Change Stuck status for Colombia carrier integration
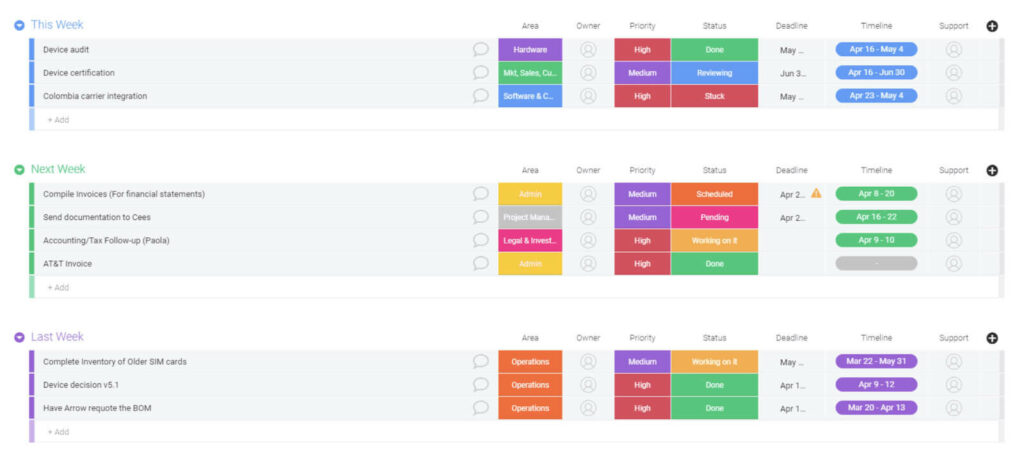This screenshot has height=460, width=1024. (714, 96)
